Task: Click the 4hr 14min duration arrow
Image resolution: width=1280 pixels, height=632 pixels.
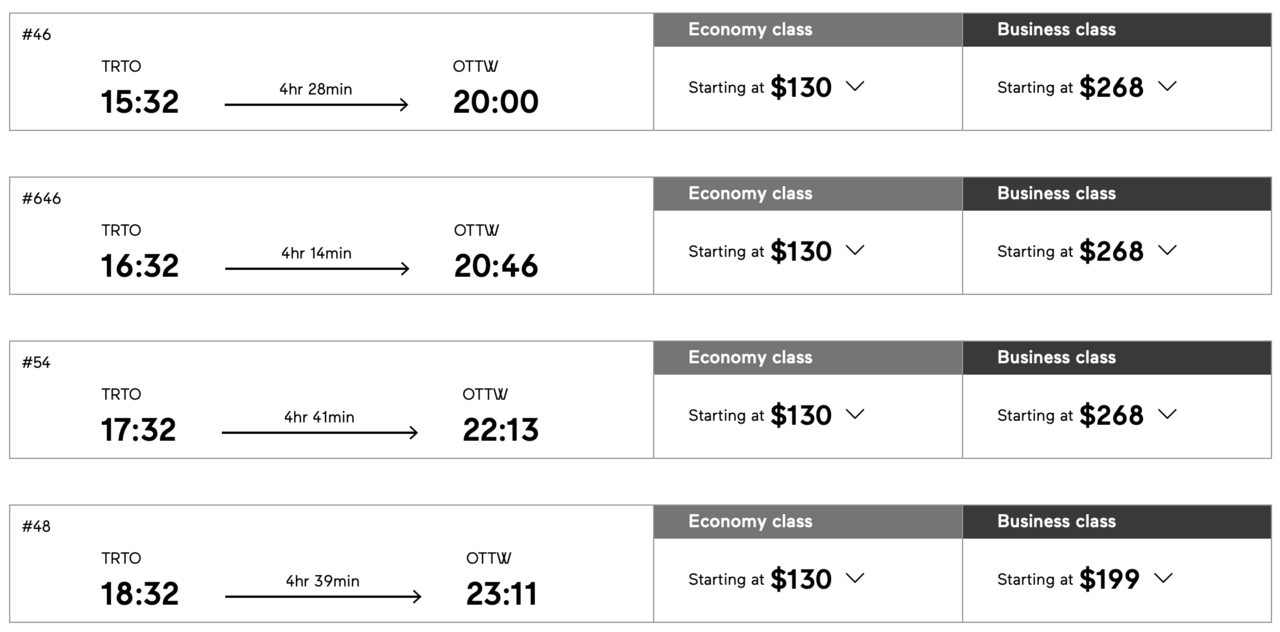Action: [317, 268]
